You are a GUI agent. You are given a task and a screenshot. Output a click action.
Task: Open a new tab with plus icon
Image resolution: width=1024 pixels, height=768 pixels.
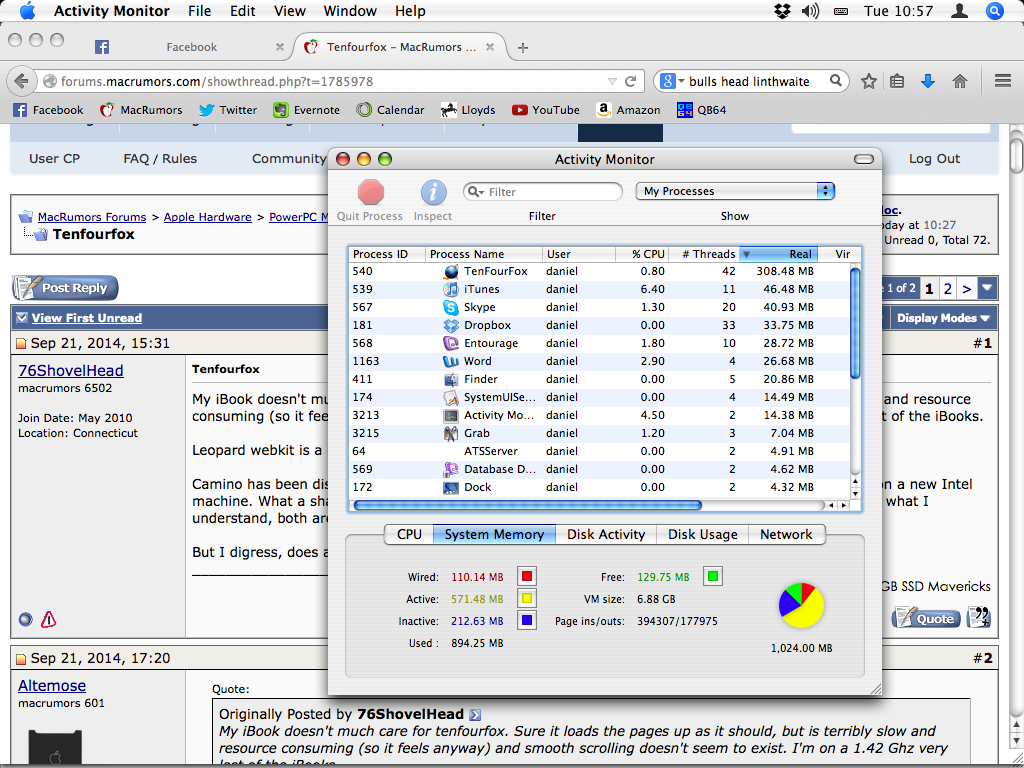(522, 47)
